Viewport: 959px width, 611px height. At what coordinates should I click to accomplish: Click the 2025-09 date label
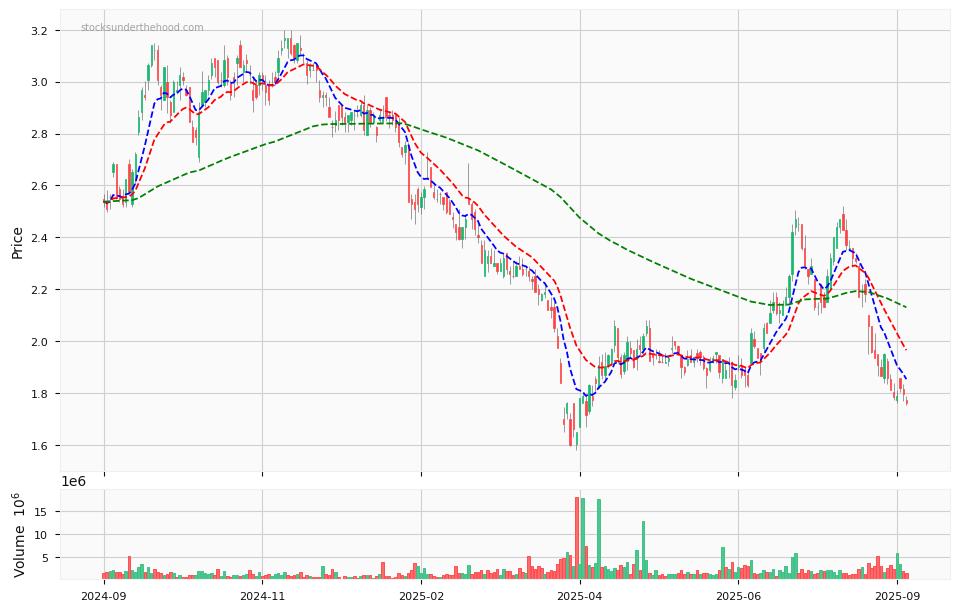(x=897, y=596)
